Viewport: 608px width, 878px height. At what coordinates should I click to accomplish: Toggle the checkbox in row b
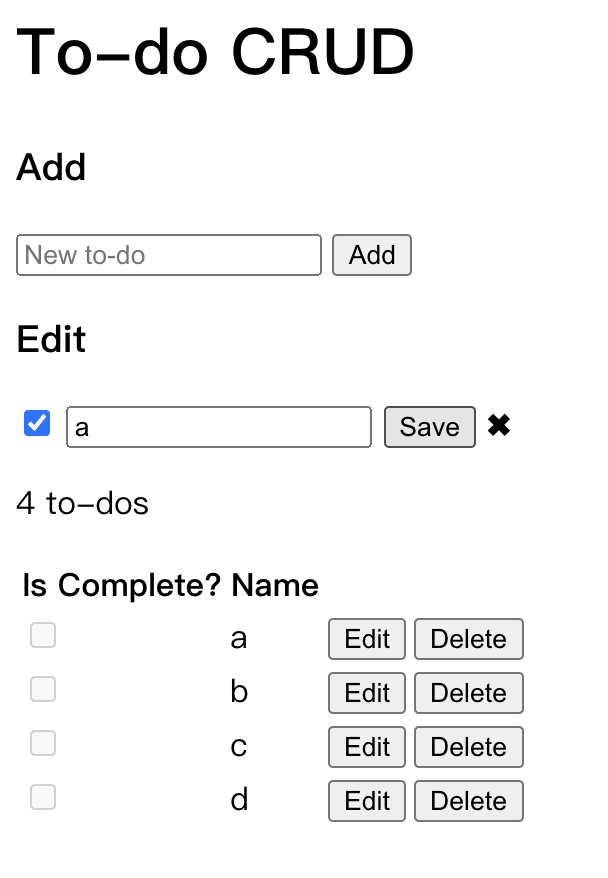tap(43, 689)
